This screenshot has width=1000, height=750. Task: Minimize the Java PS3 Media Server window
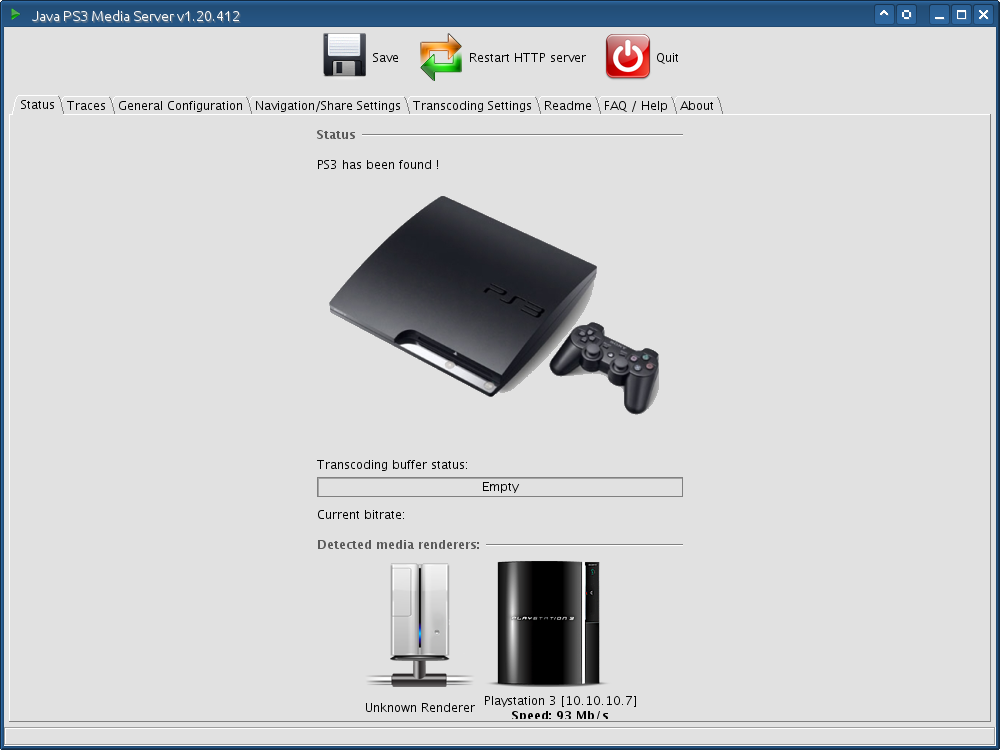[x=939, y=14]
